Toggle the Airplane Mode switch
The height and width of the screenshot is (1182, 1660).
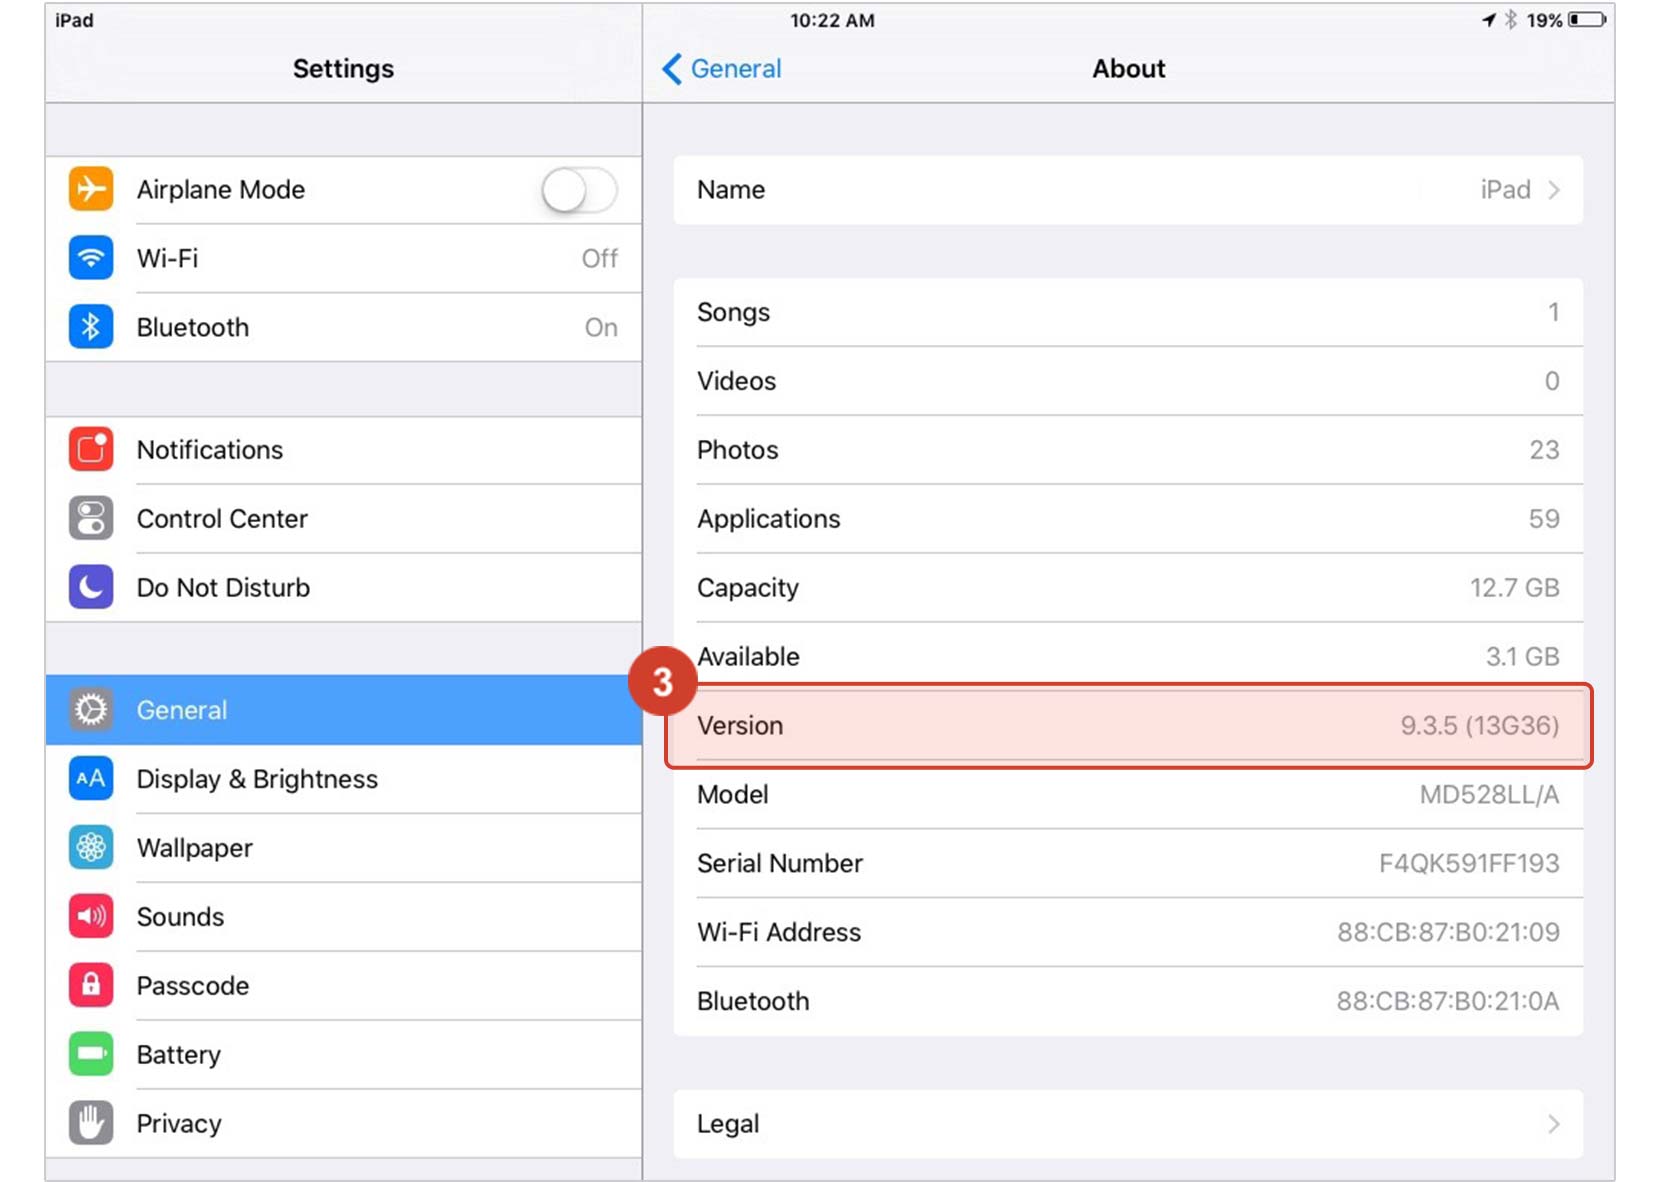coord(579,189)
